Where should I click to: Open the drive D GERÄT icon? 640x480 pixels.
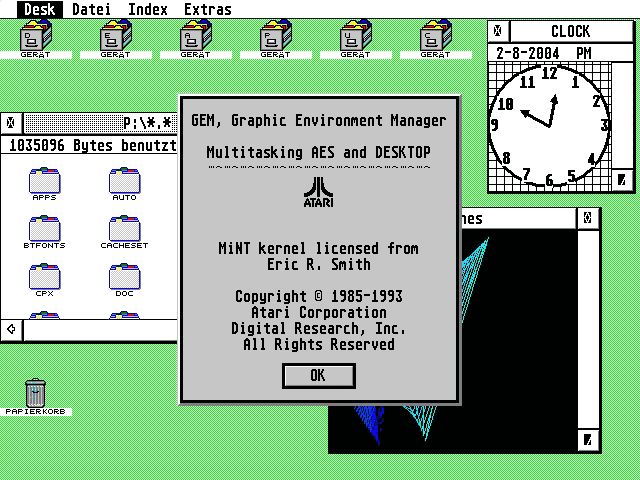coord(36,38)
